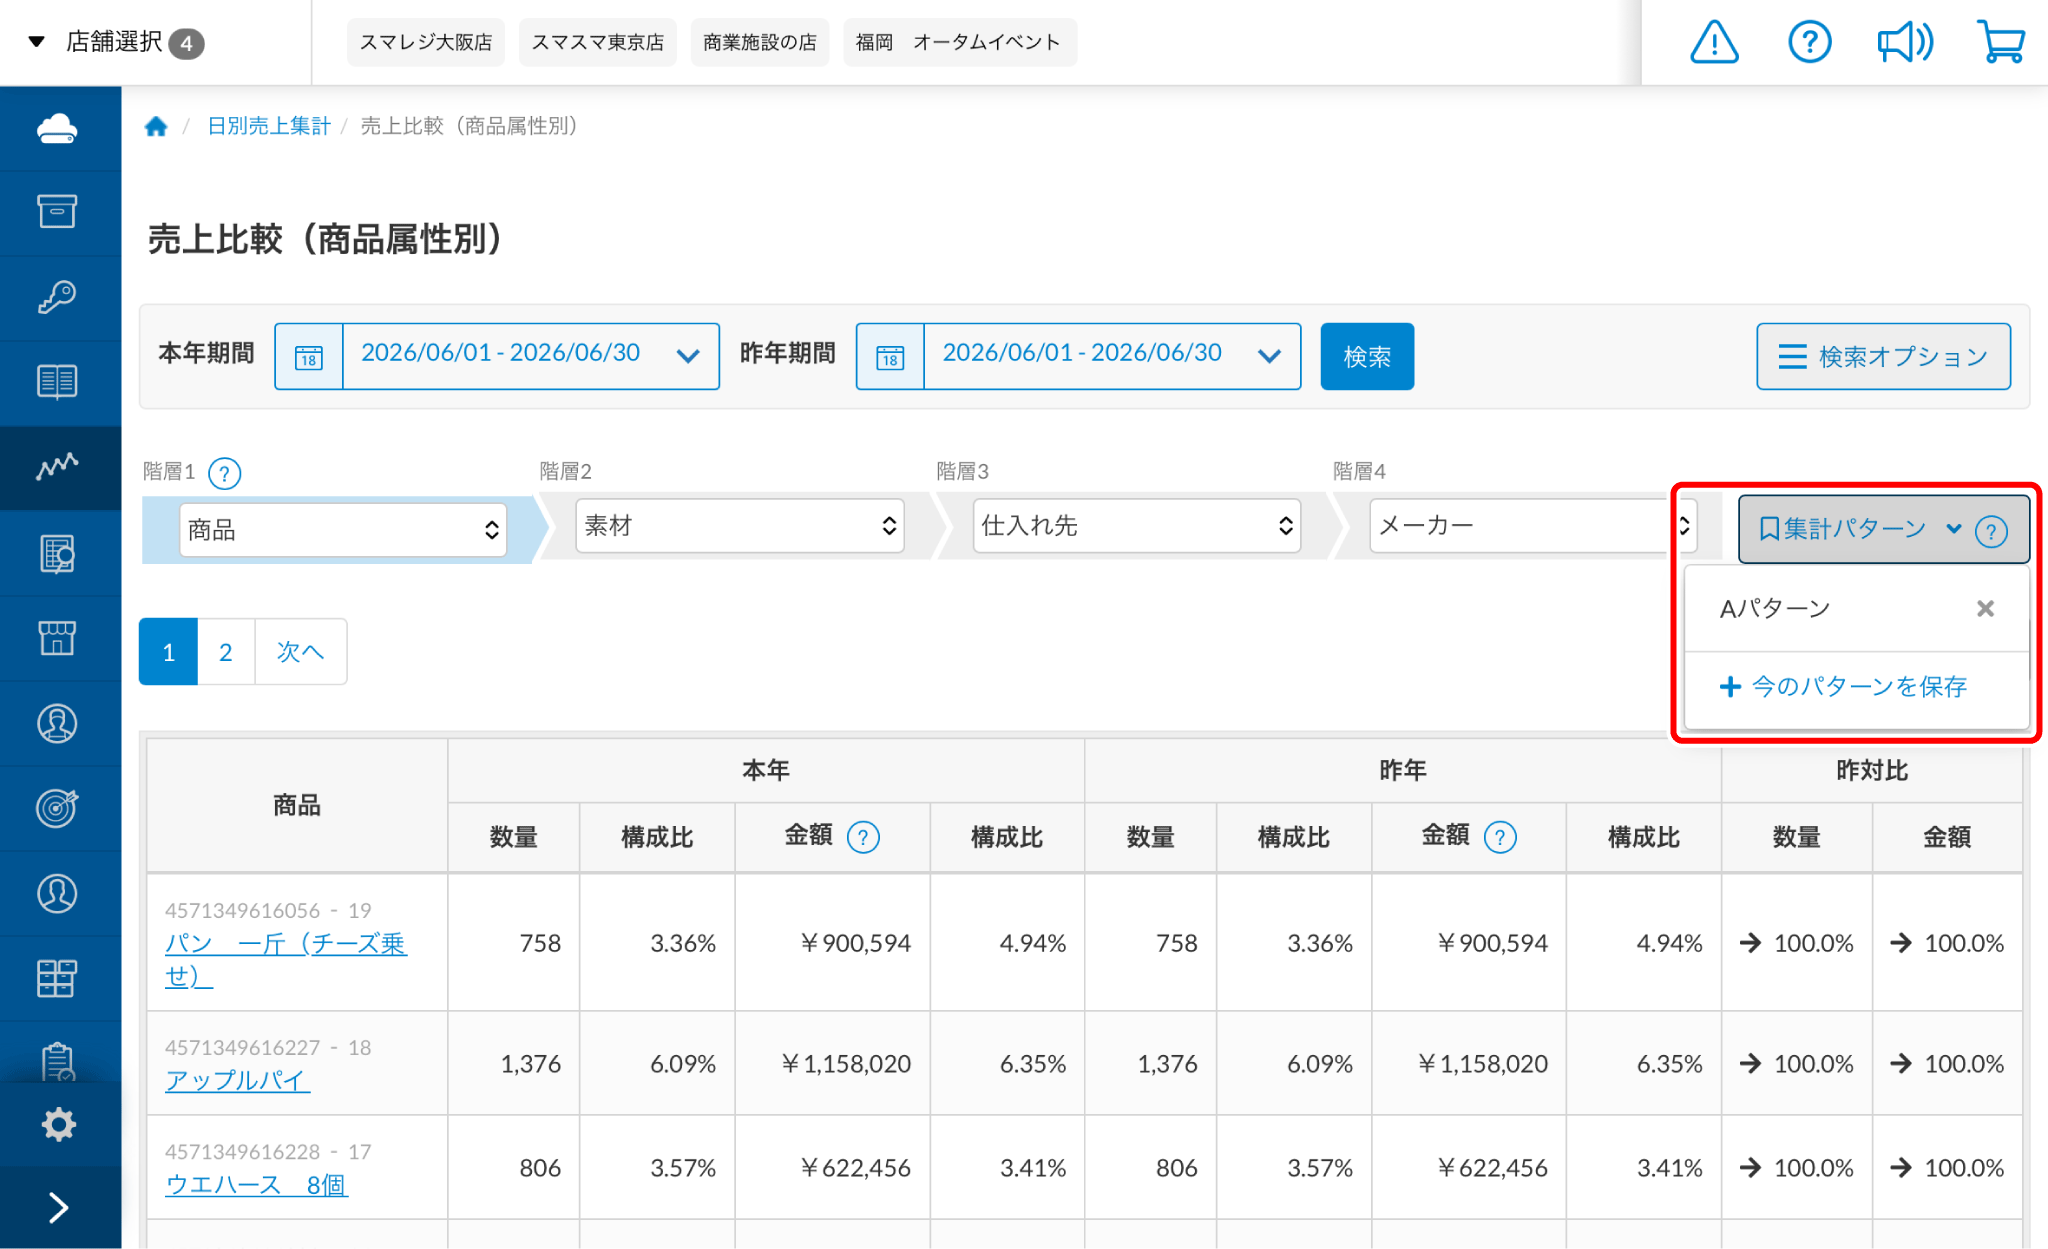Image resolution: width=2048 pixels, height=1249 pixels.
Task: Click the 検索 search button
Action: pos(1367,356)
